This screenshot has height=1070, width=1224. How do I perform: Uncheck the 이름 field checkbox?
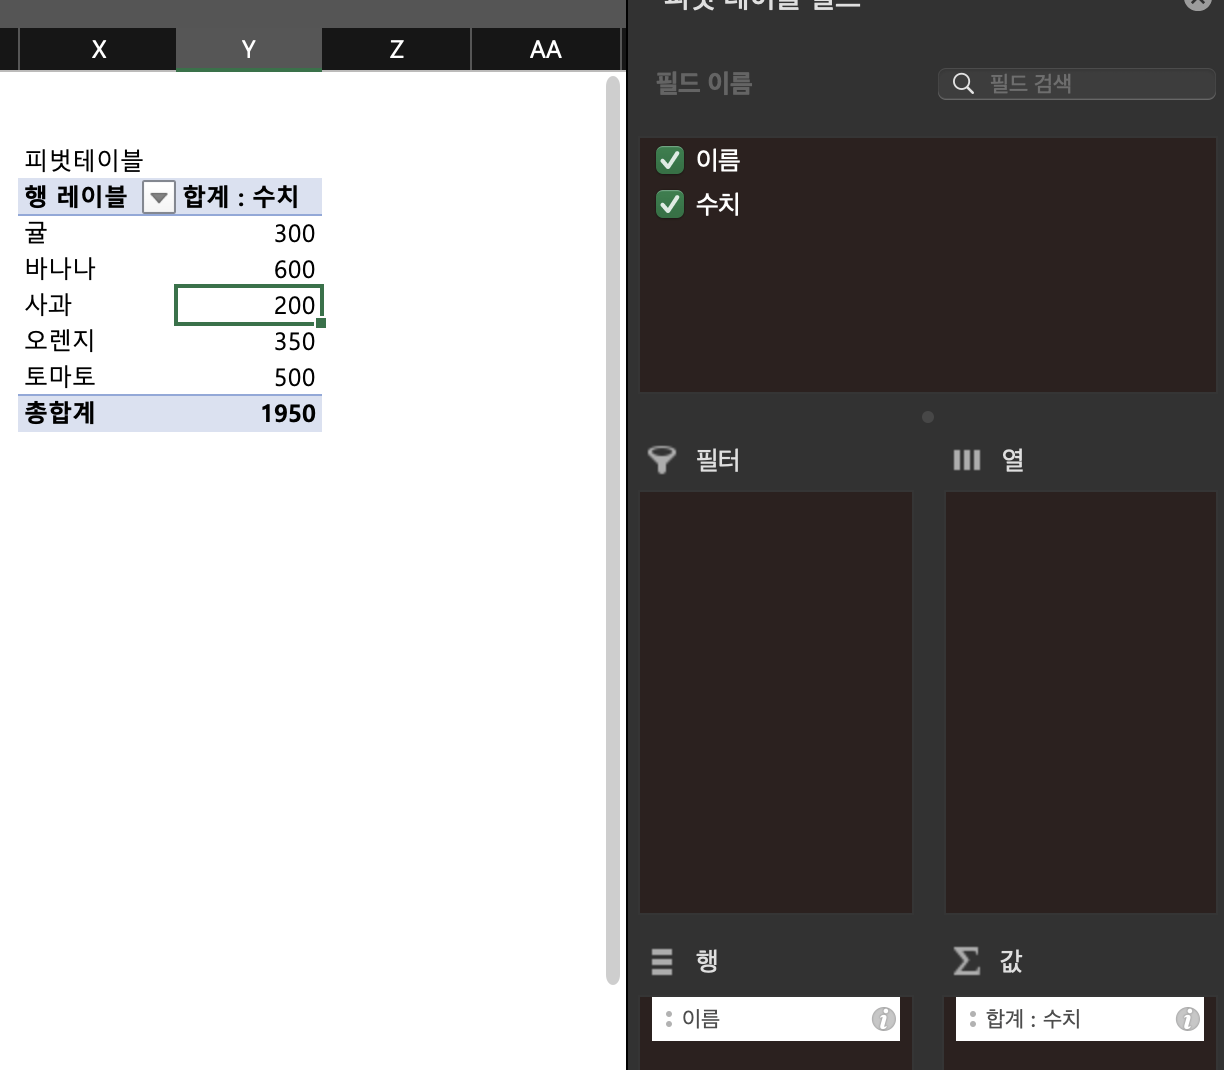click(669, 160)
